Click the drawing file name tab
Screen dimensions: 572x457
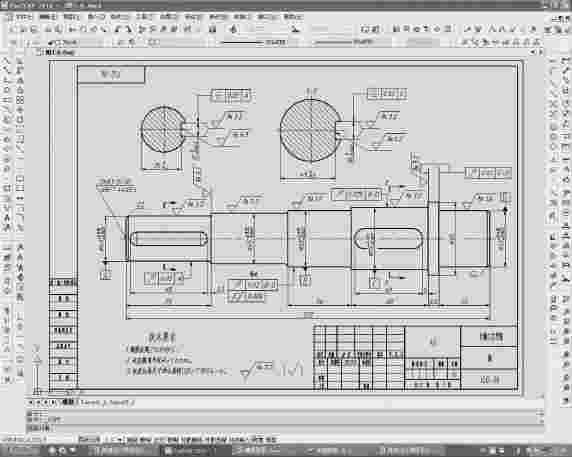pos(60,53)
